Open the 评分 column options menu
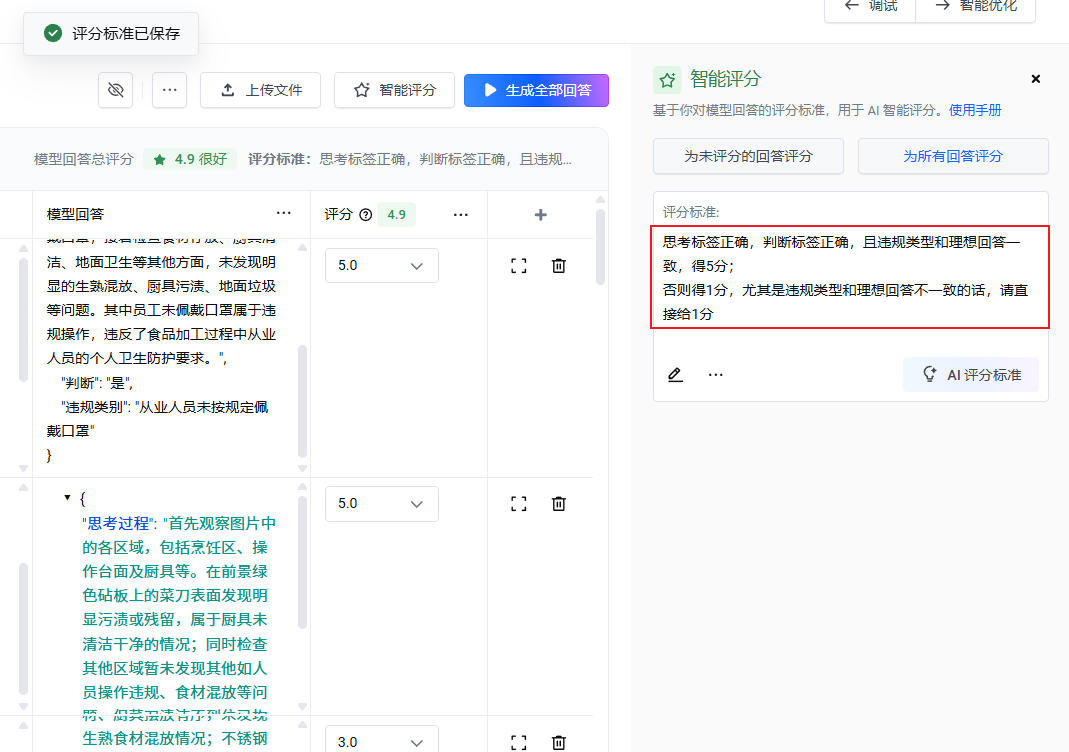Screen dimensions: 1069x752 pos(460,214)
